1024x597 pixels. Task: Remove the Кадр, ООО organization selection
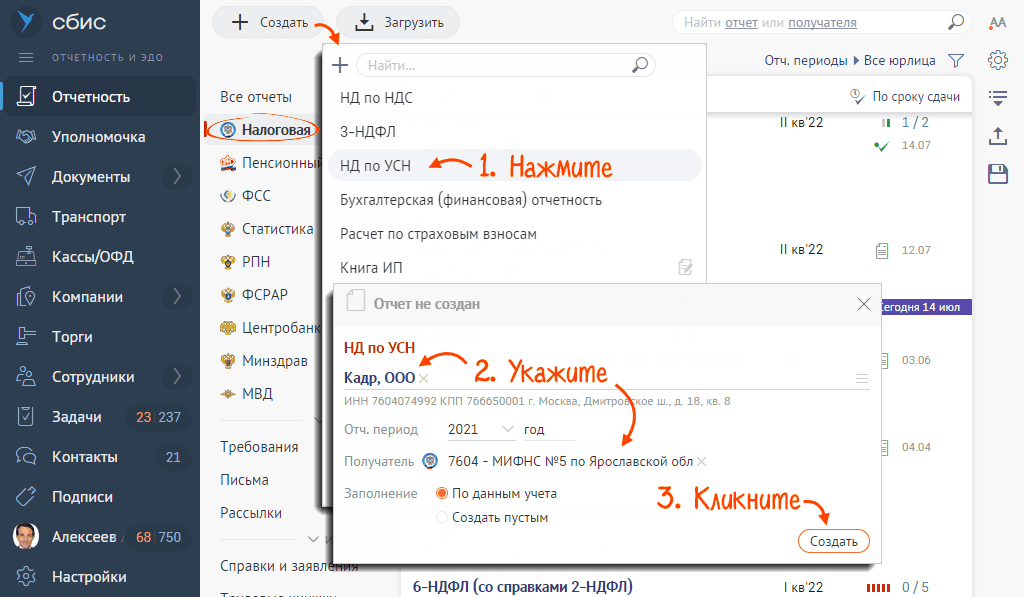click(x=424, y=378)
